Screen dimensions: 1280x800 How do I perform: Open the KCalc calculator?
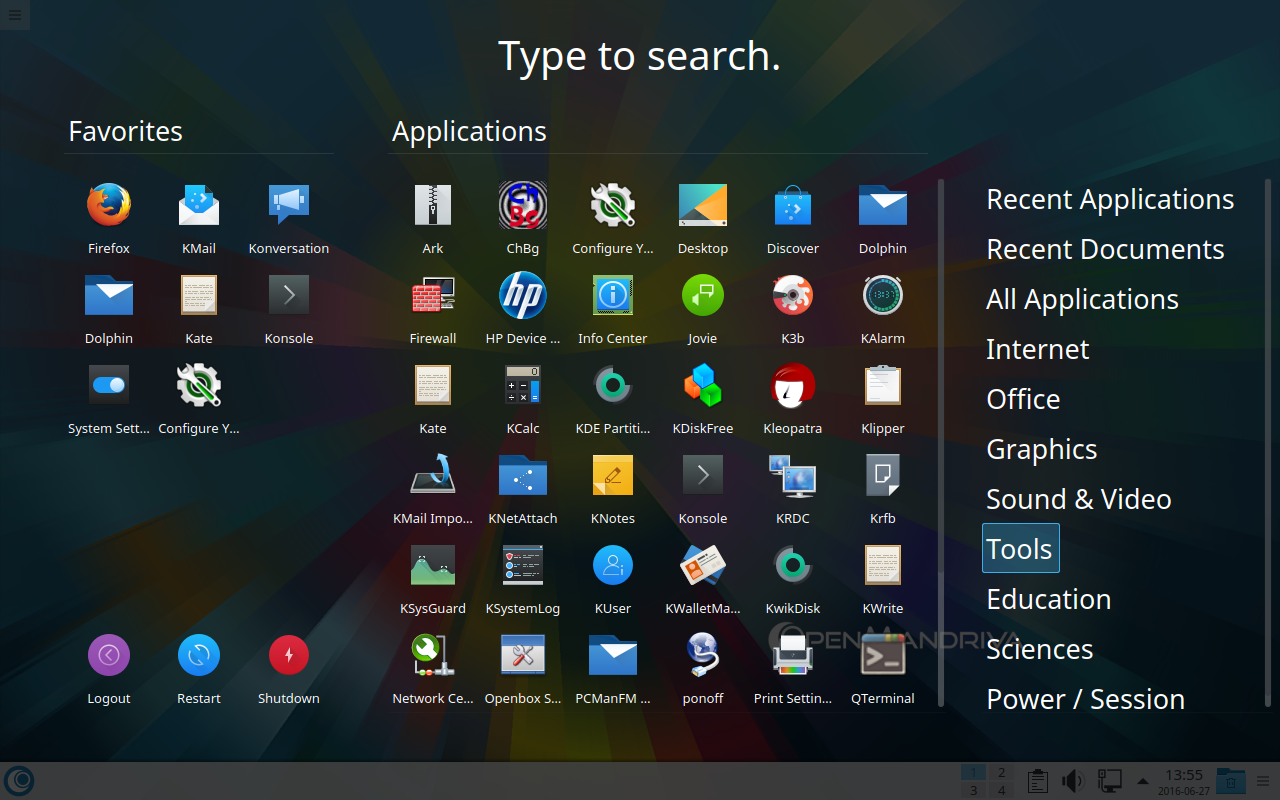(522, 386)
